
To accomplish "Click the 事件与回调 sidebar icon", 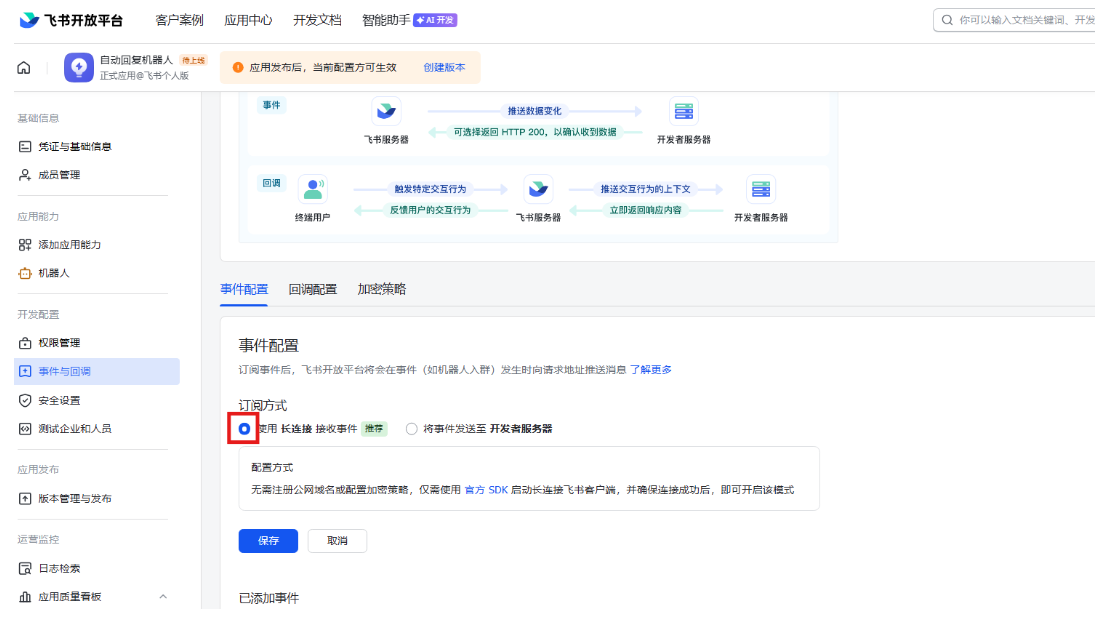I will click(25, 372).
